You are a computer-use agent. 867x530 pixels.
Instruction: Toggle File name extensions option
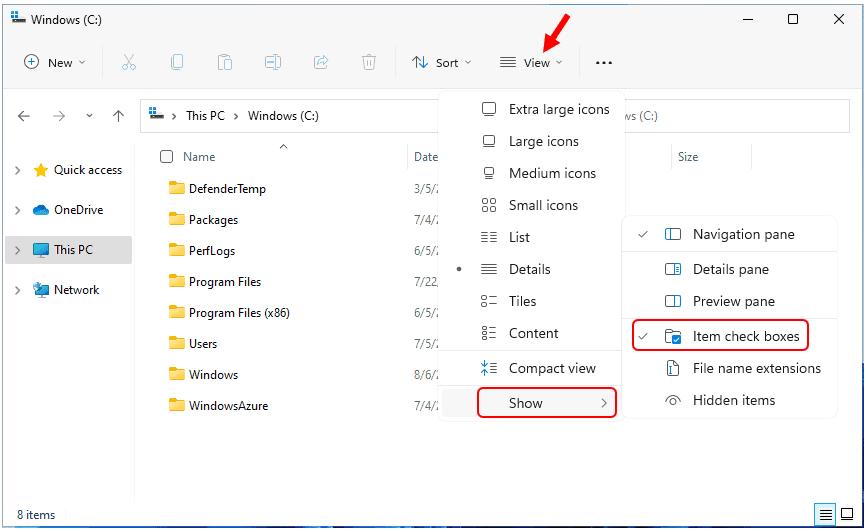(729, 368)
